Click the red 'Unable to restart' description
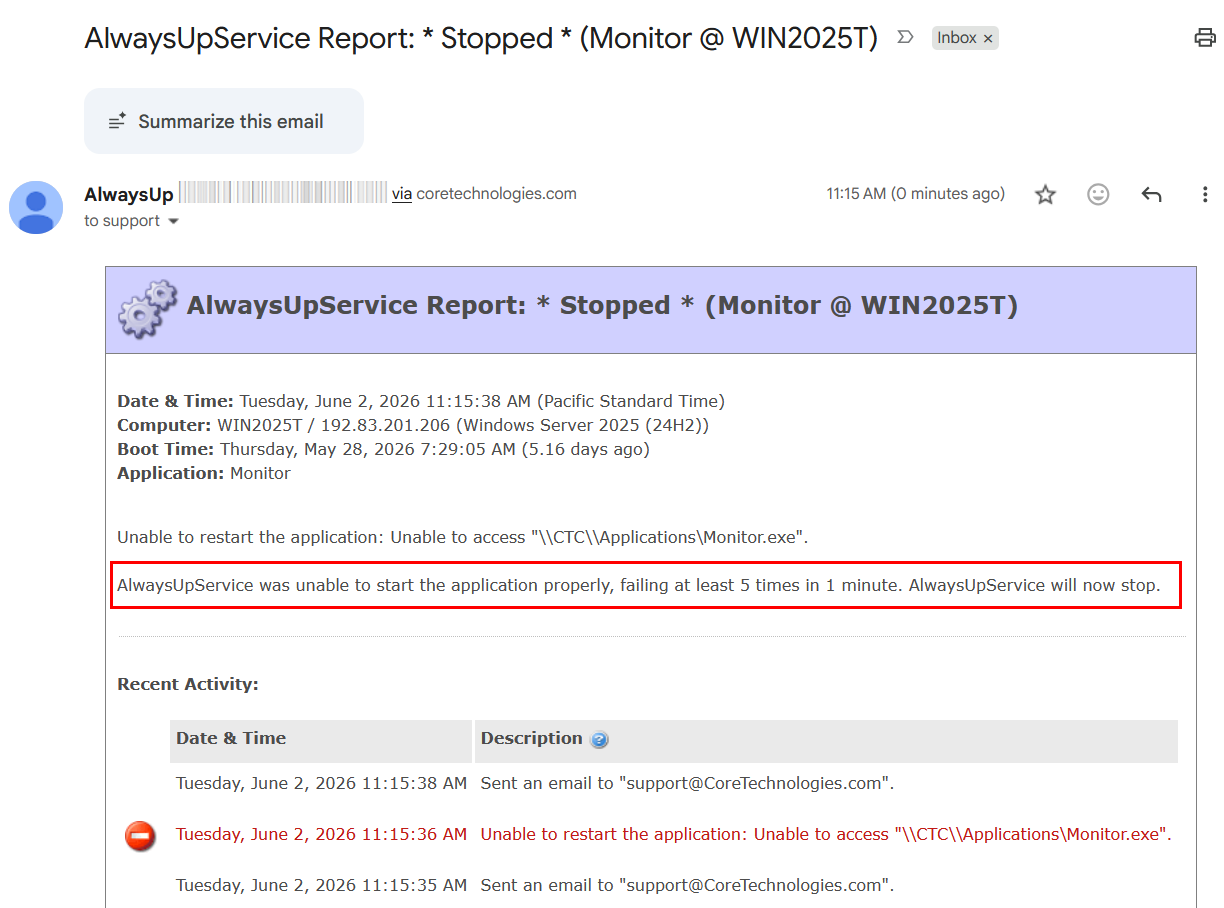The width and height of the screenshot is (1224, 908). tap(826, 834)
